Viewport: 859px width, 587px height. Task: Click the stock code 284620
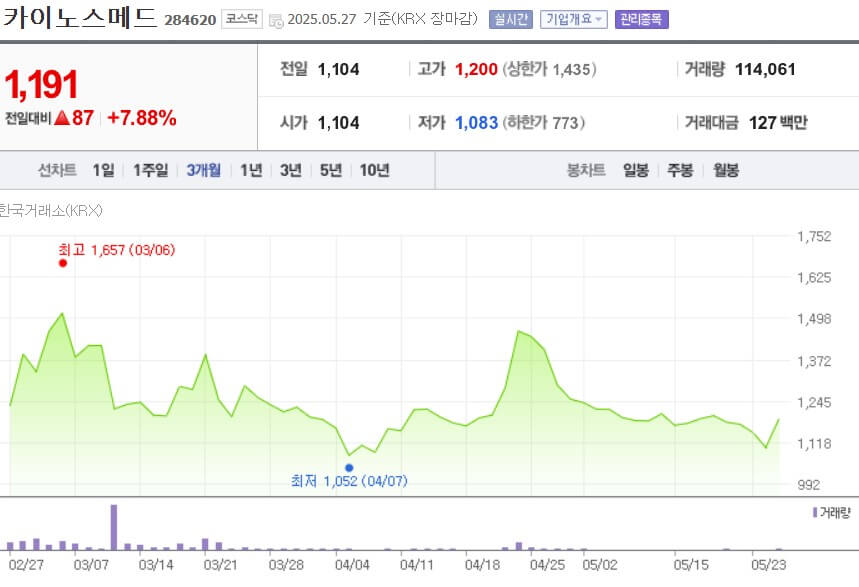(x=190, y=17)
